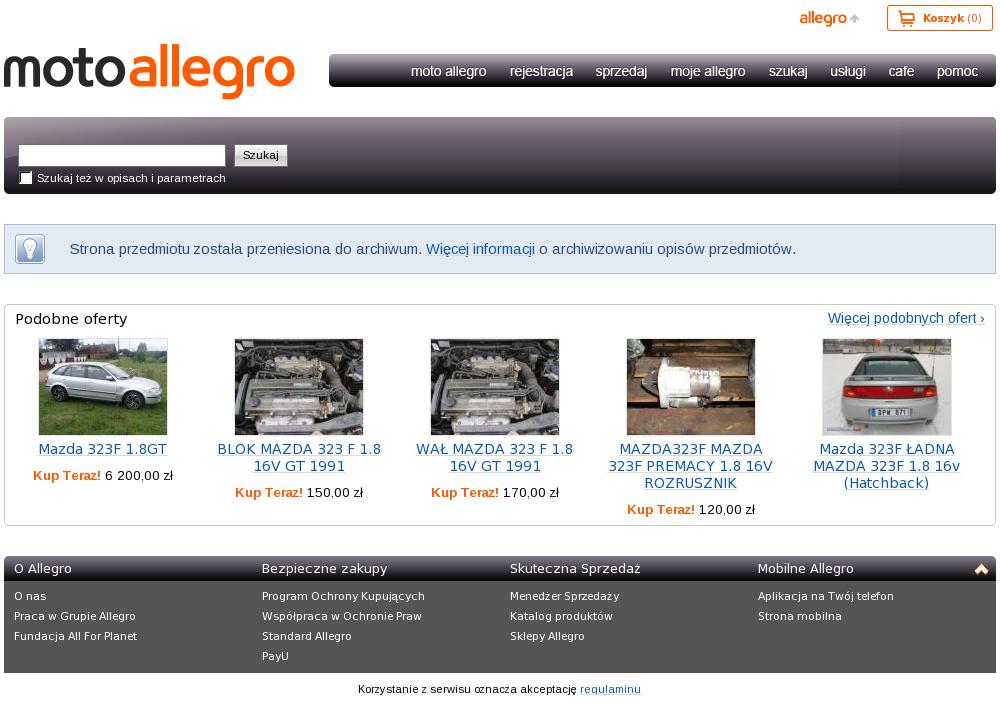Open the silver Mazda 323F car thumbnail

(103, 387)
